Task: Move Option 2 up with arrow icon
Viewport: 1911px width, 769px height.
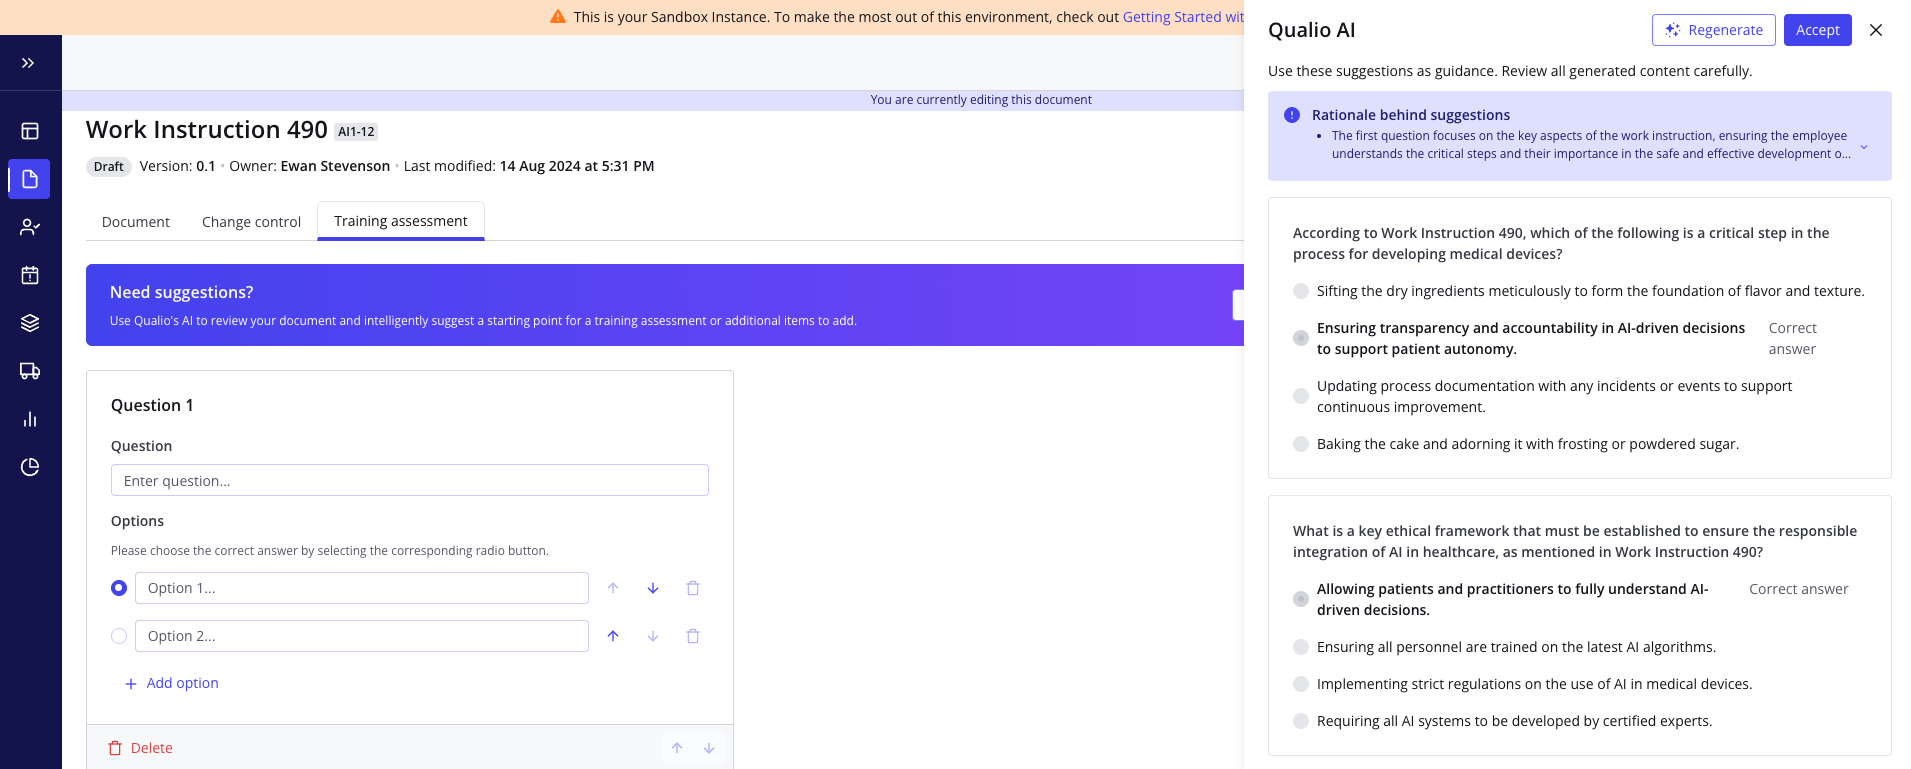Action: (x=613, y=636)
